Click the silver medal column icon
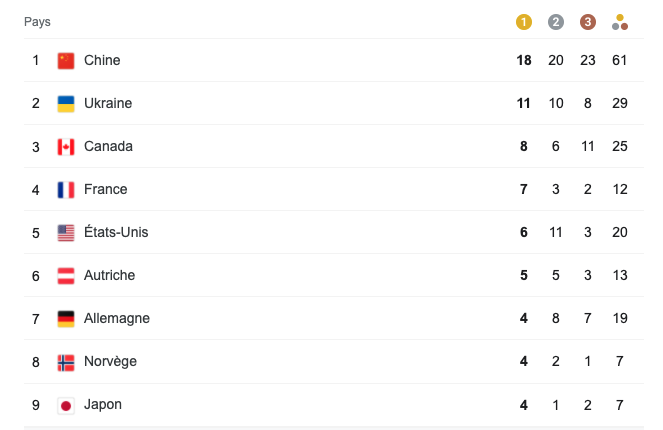The width and height of the screenshot is (663, 430). tap(556, 22)
